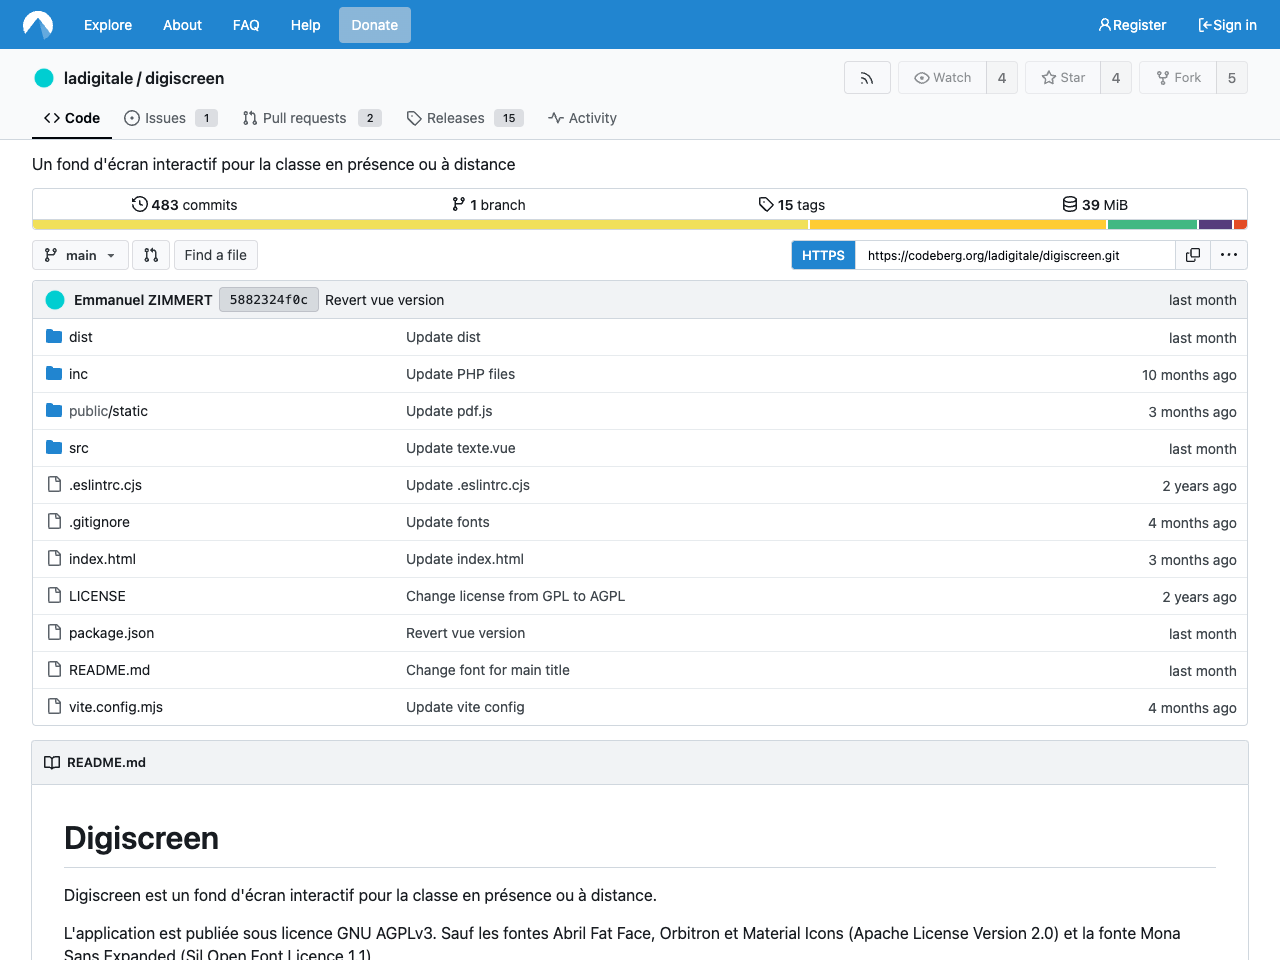The height and width of the screenshot is (960, 1280).
Task: Open the digiscreen repository name link
Action: click(x=184, y=78)
